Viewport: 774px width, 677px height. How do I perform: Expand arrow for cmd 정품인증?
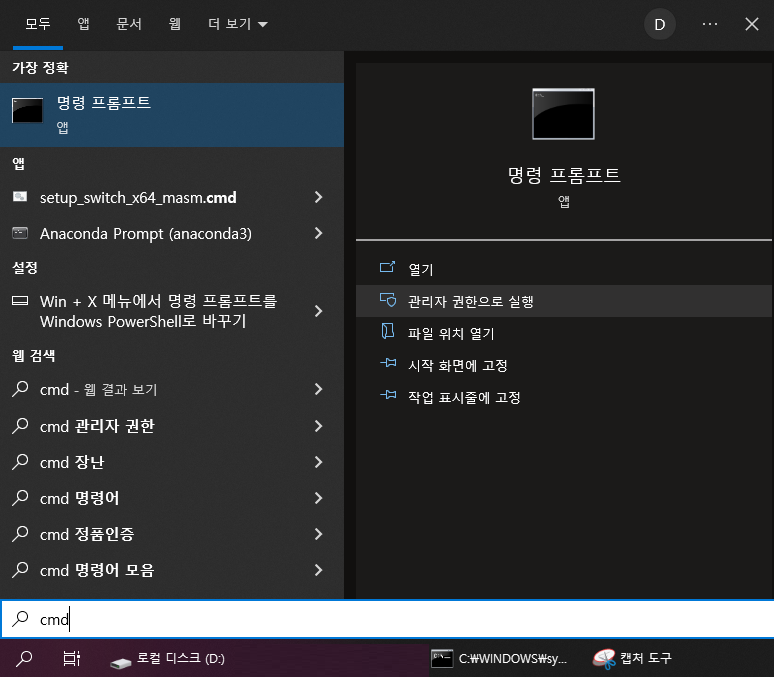[318, 534]
